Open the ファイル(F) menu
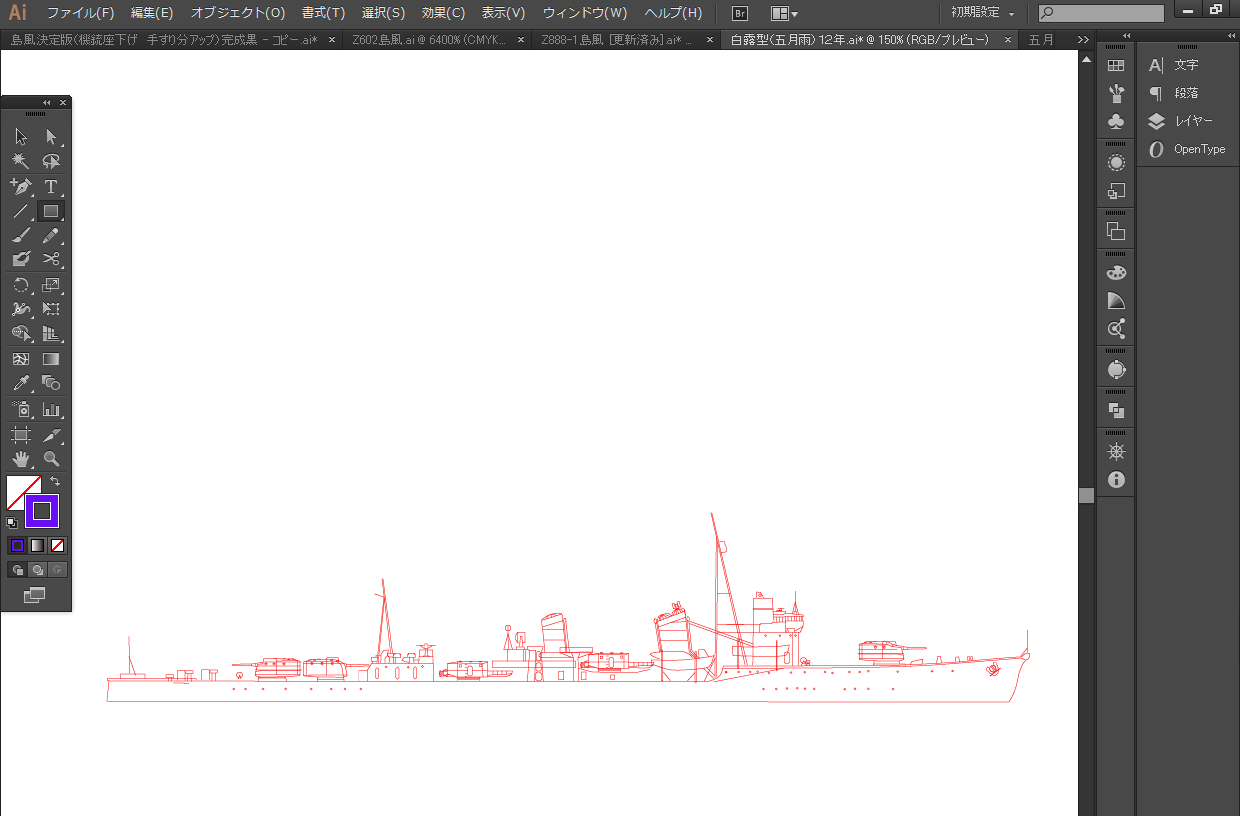Screen dimensions: 1240x816 click(80, 13)
